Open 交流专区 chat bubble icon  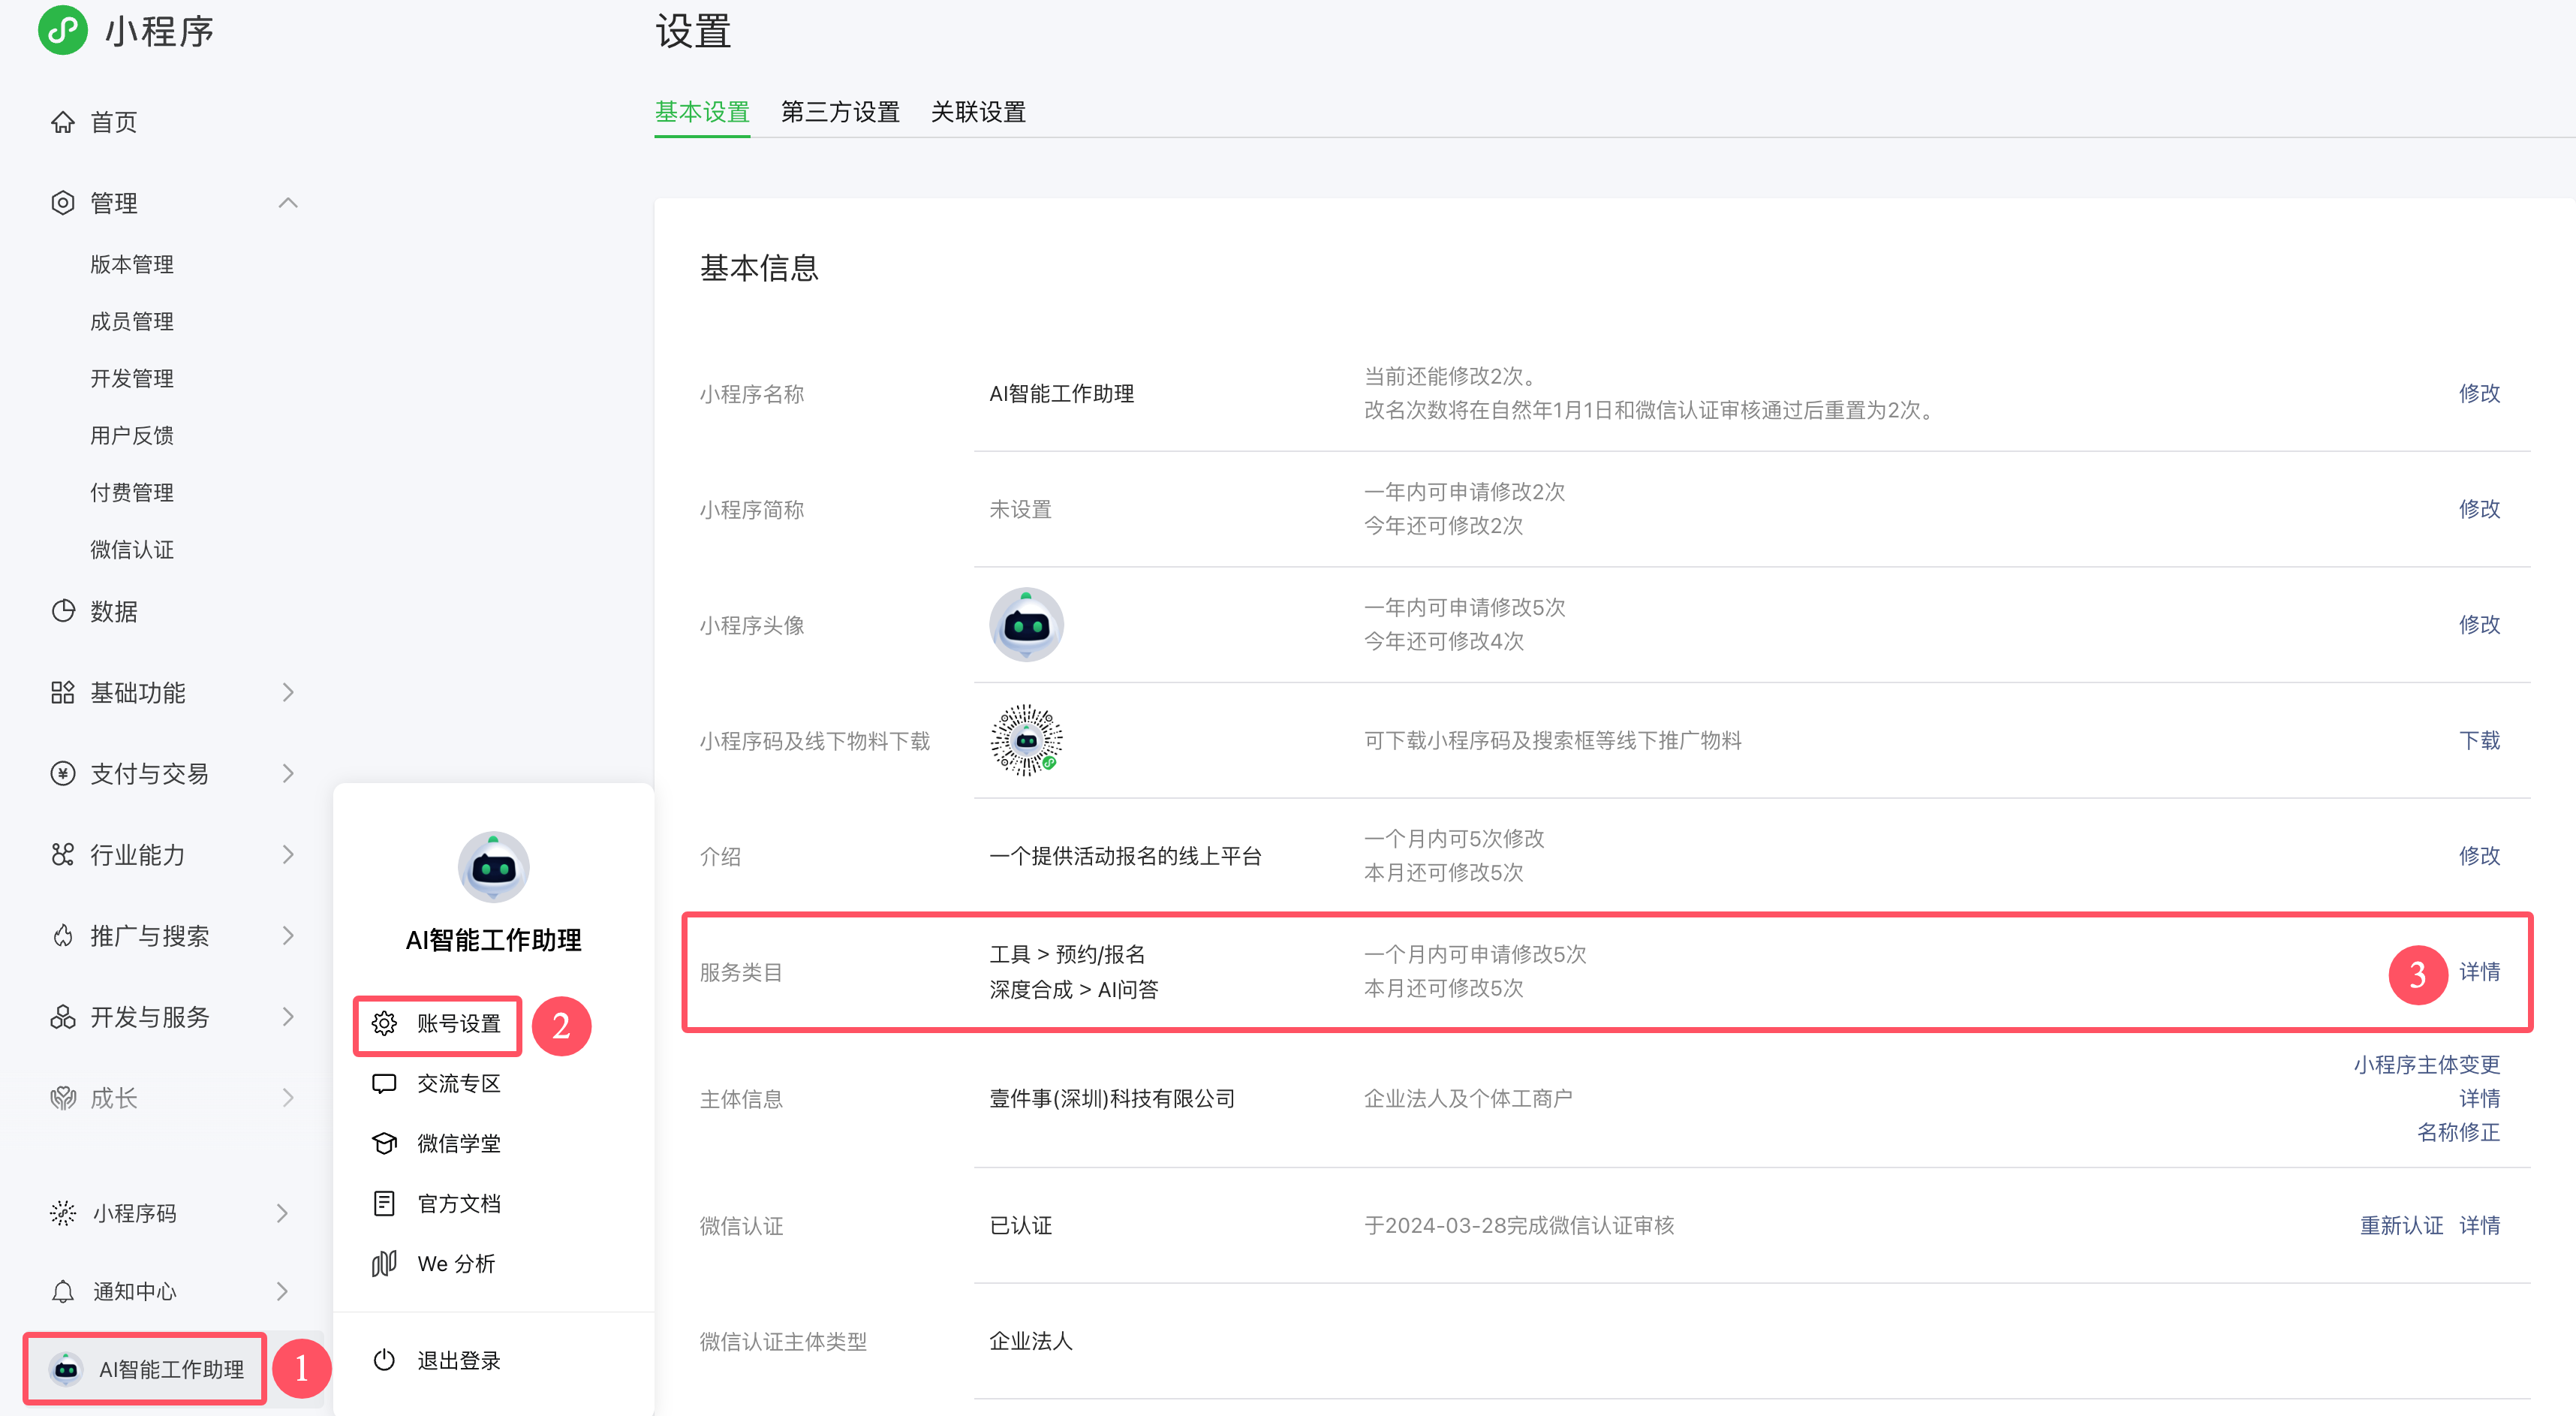click(385, 1083)
